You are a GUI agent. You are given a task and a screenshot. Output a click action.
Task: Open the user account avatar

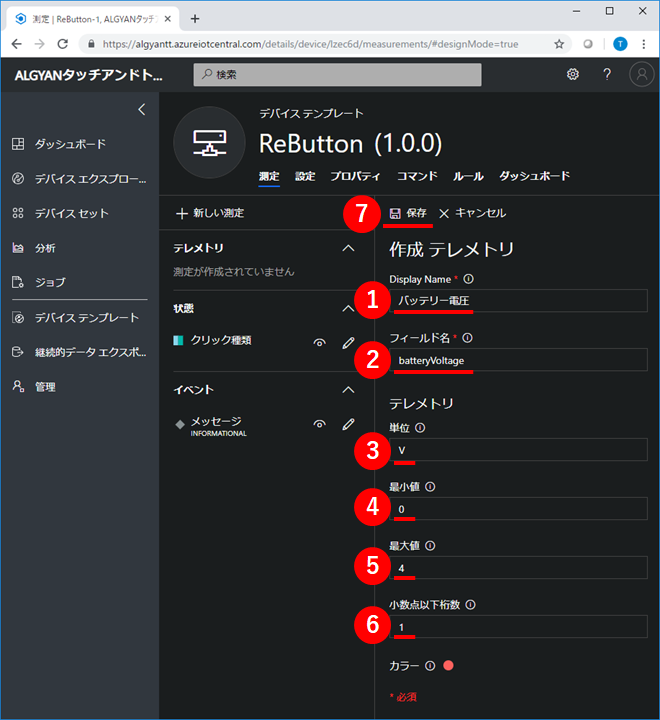[641, 74]
